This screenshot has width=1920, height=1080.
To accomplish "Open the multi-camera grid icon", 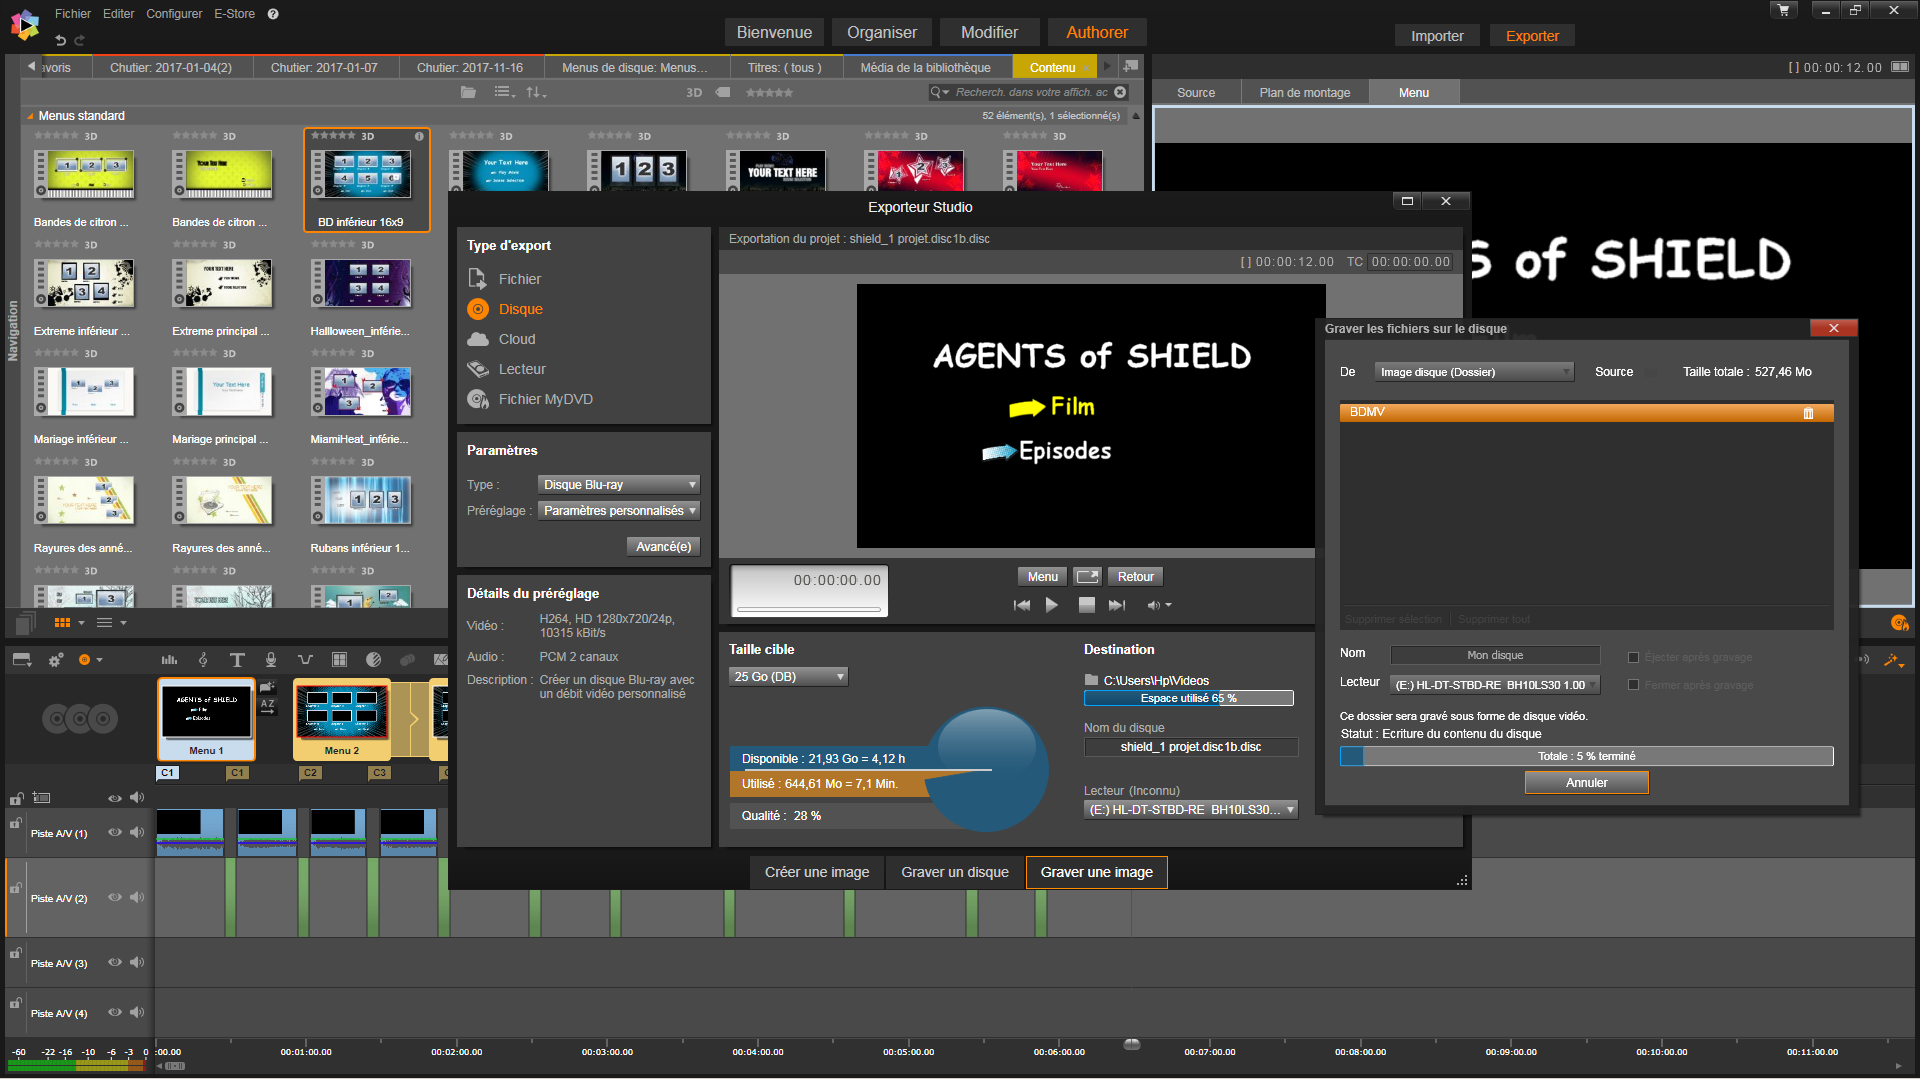I will tap(339, 660).
